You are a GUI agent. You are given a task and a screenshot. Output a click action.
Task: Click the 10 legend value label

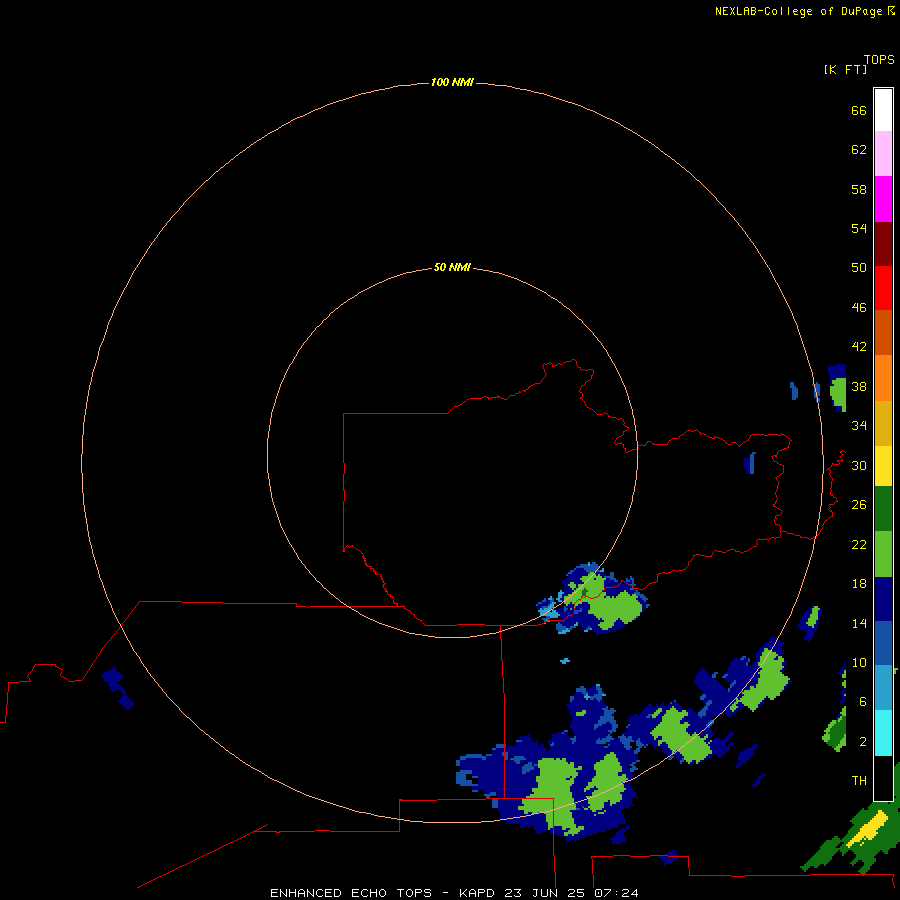[x=859, y=662]
